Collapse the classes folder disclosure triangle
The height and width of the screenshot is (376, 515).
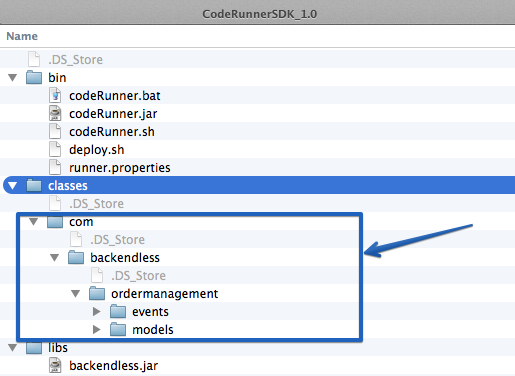pyautogui.click(x=13, y=186)
